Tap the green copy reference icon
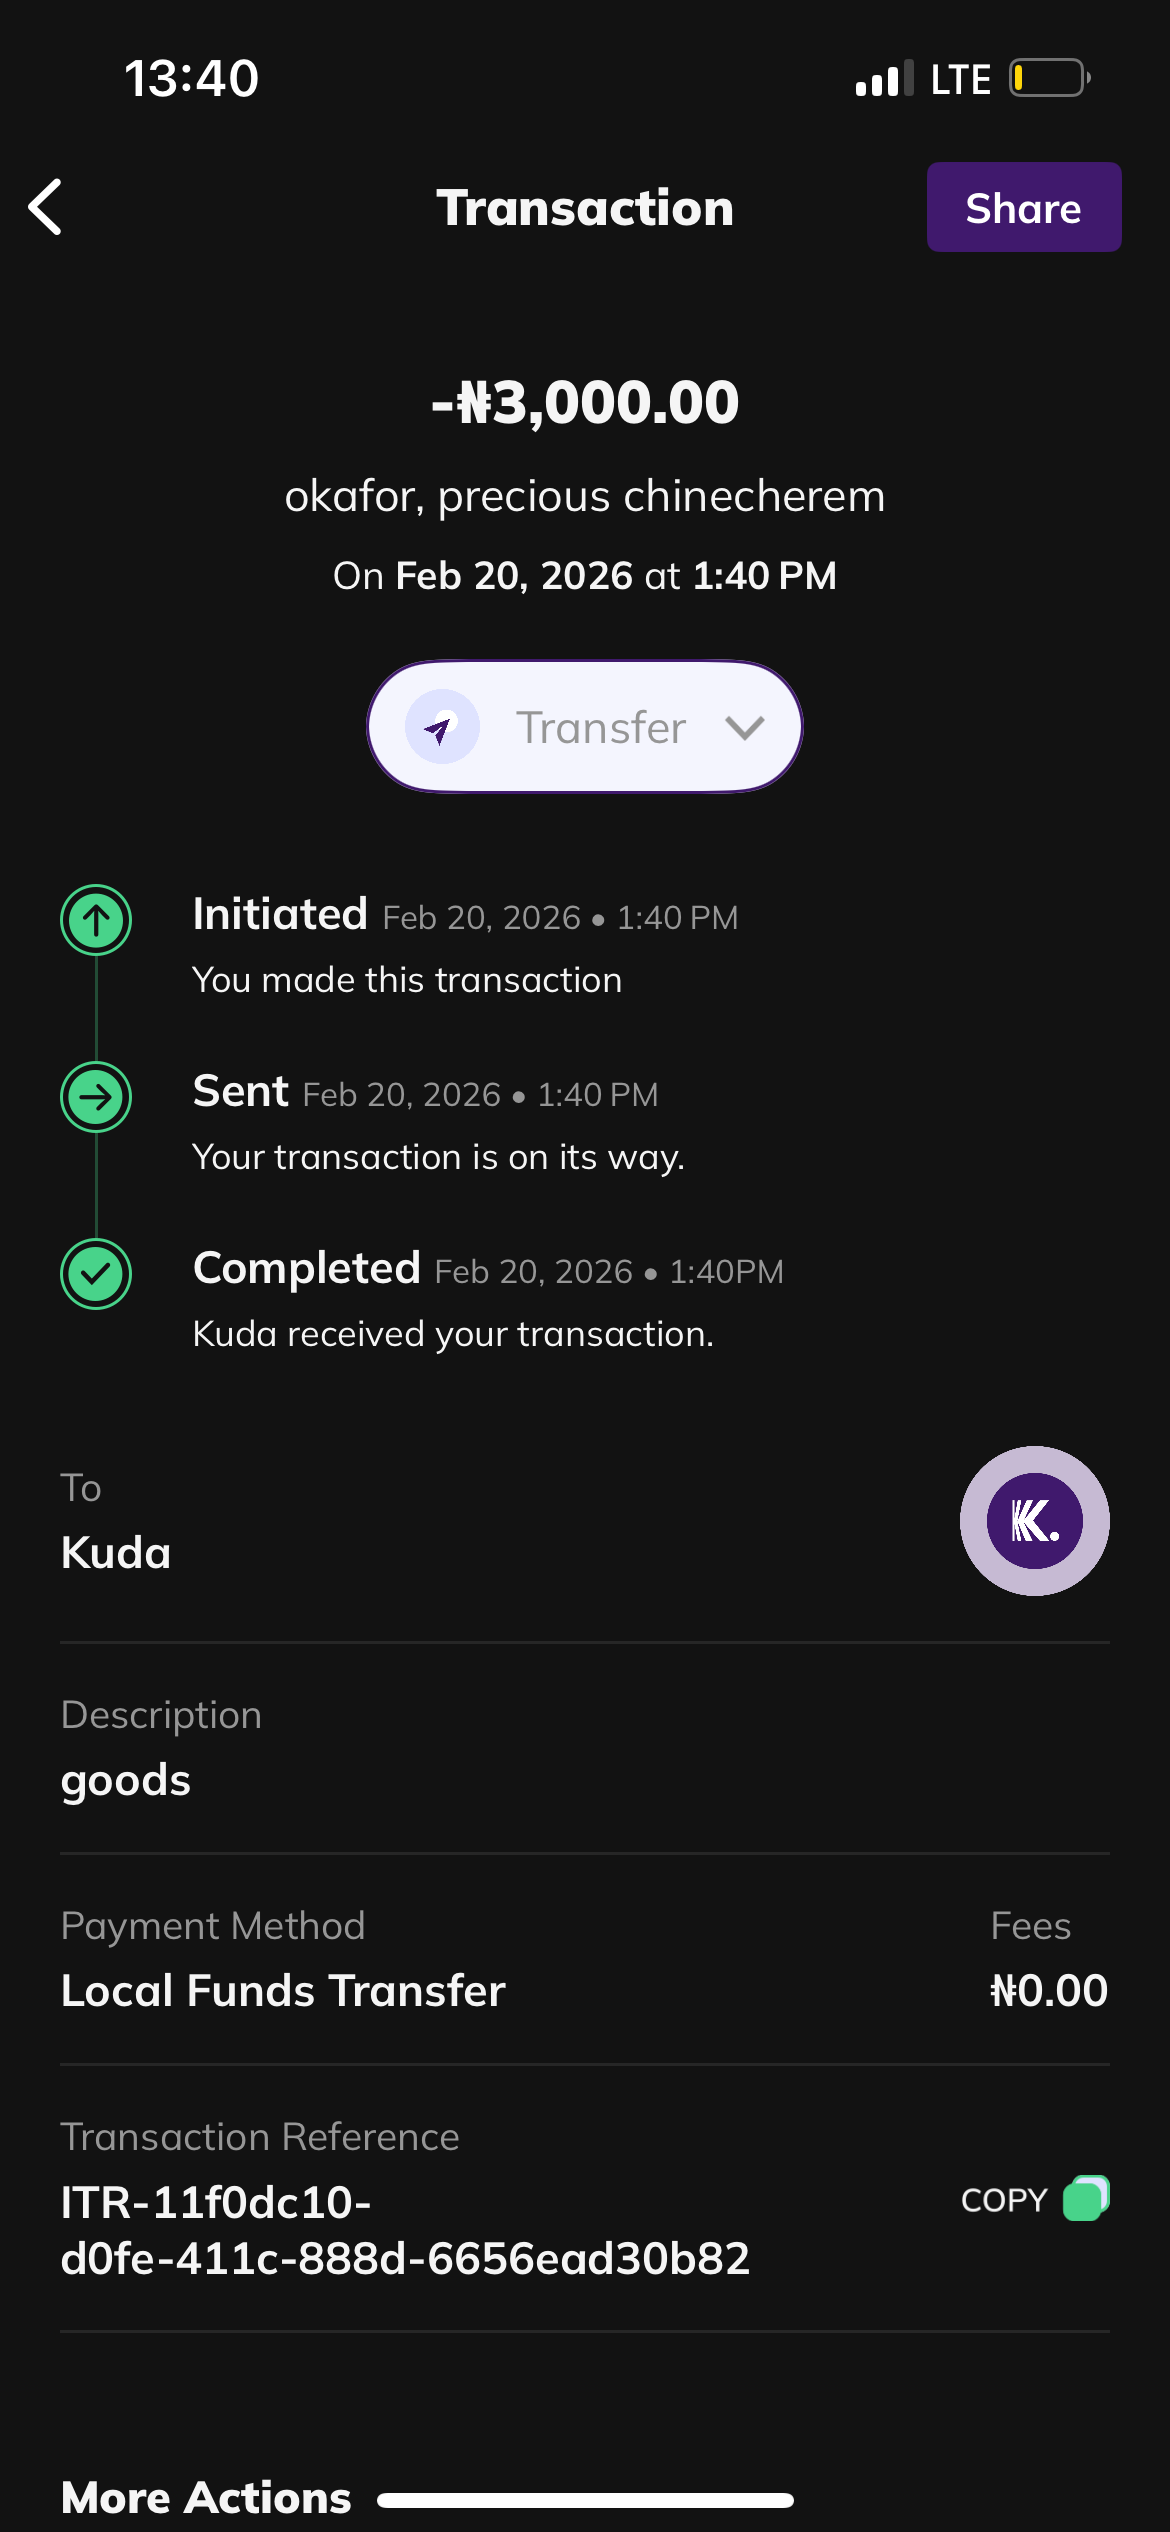Screen dimensions: 1170x2532 pos(1086,2198)
